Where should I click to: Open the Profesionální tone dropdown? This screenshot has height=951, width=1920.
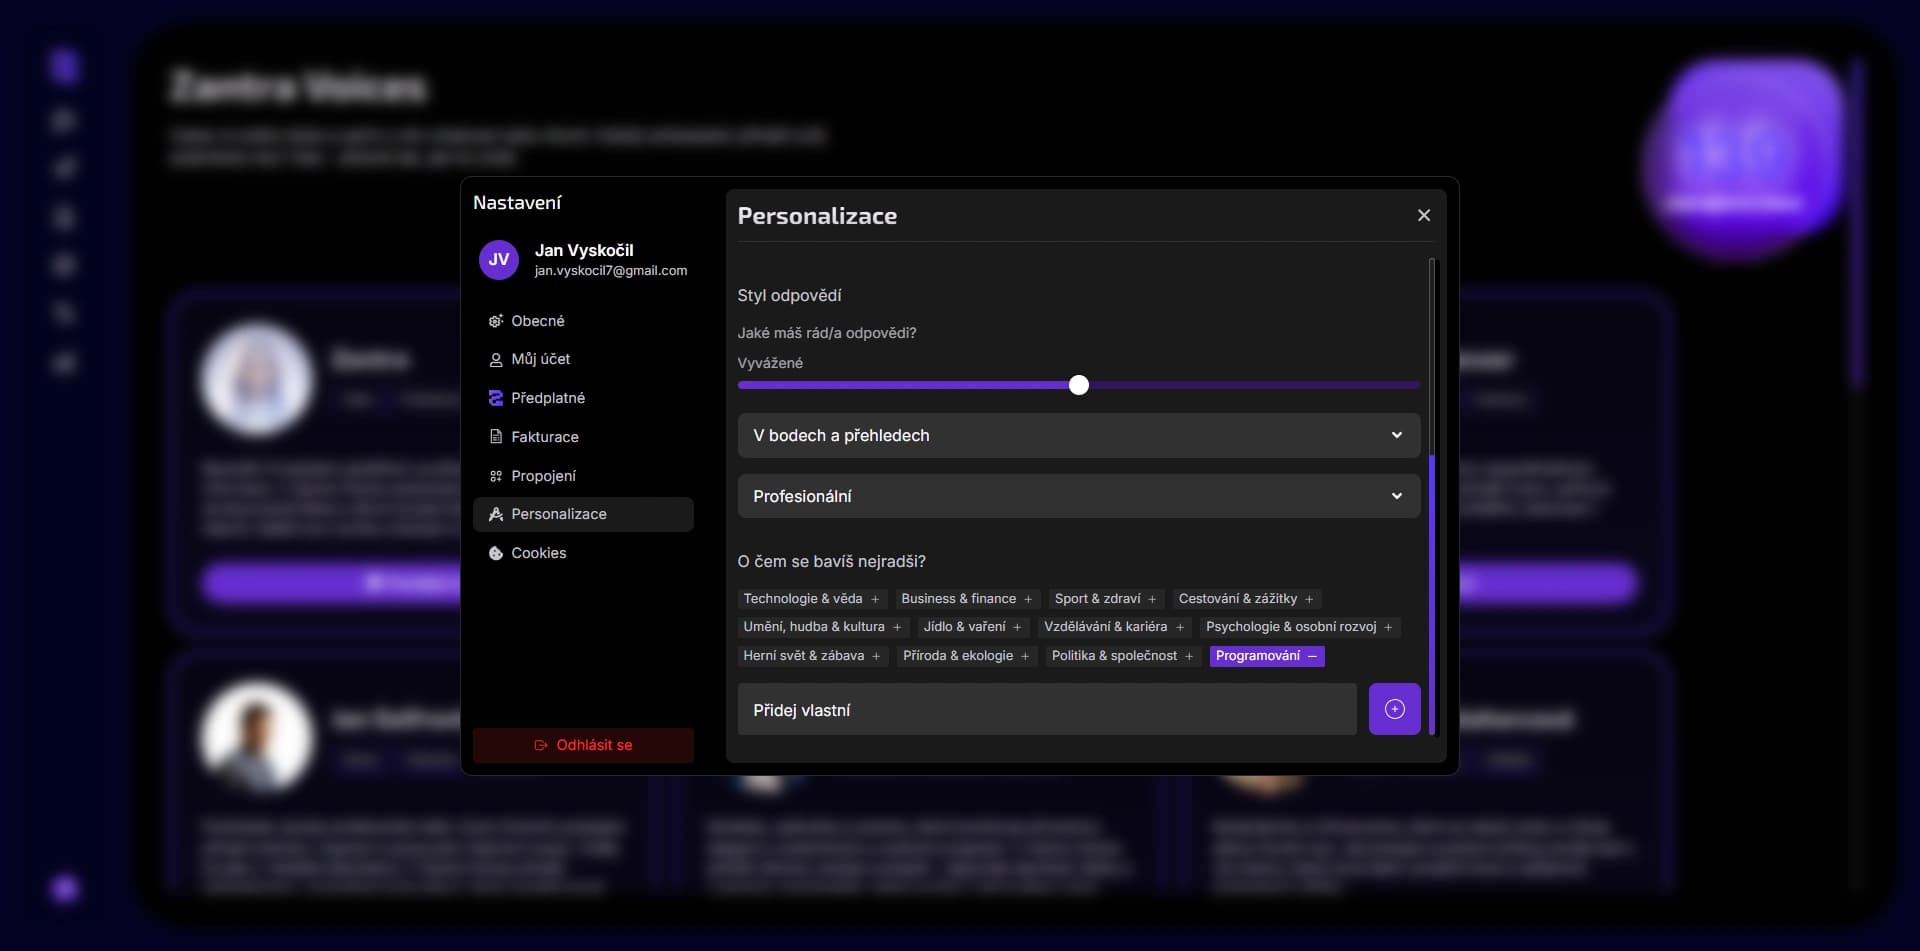click(x=1078, y=497)
